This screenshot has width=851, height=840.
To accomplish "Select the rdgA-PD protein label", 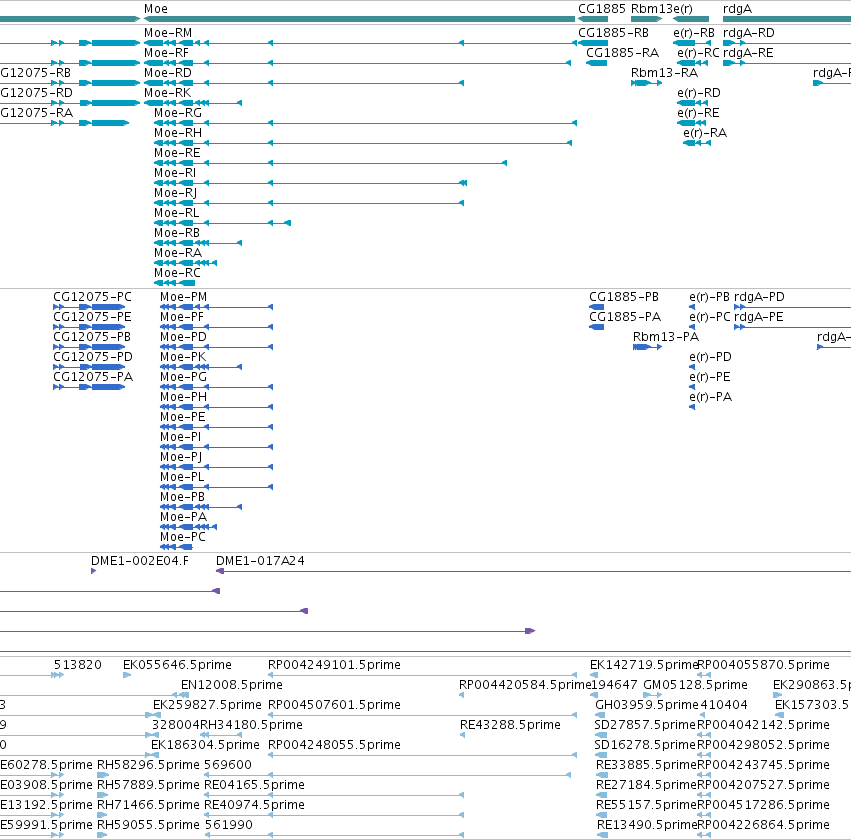I will point(759,297).
